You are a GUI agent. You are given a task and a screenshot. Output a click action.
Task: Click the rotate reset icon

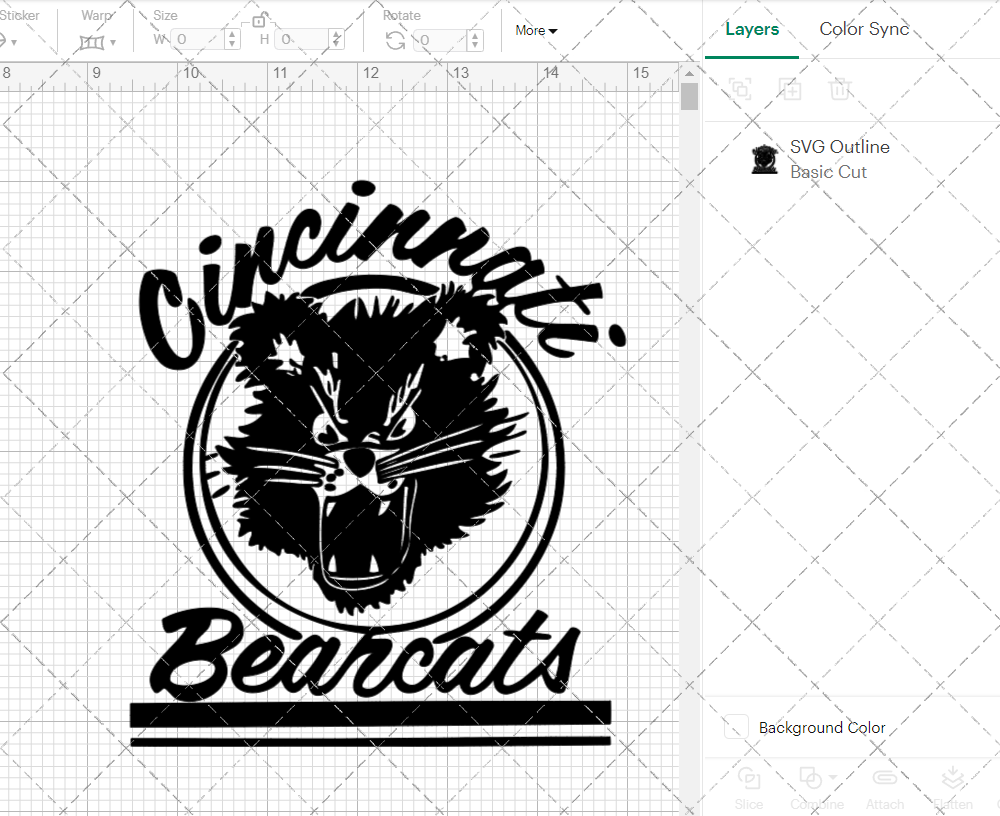pos(395,38)
